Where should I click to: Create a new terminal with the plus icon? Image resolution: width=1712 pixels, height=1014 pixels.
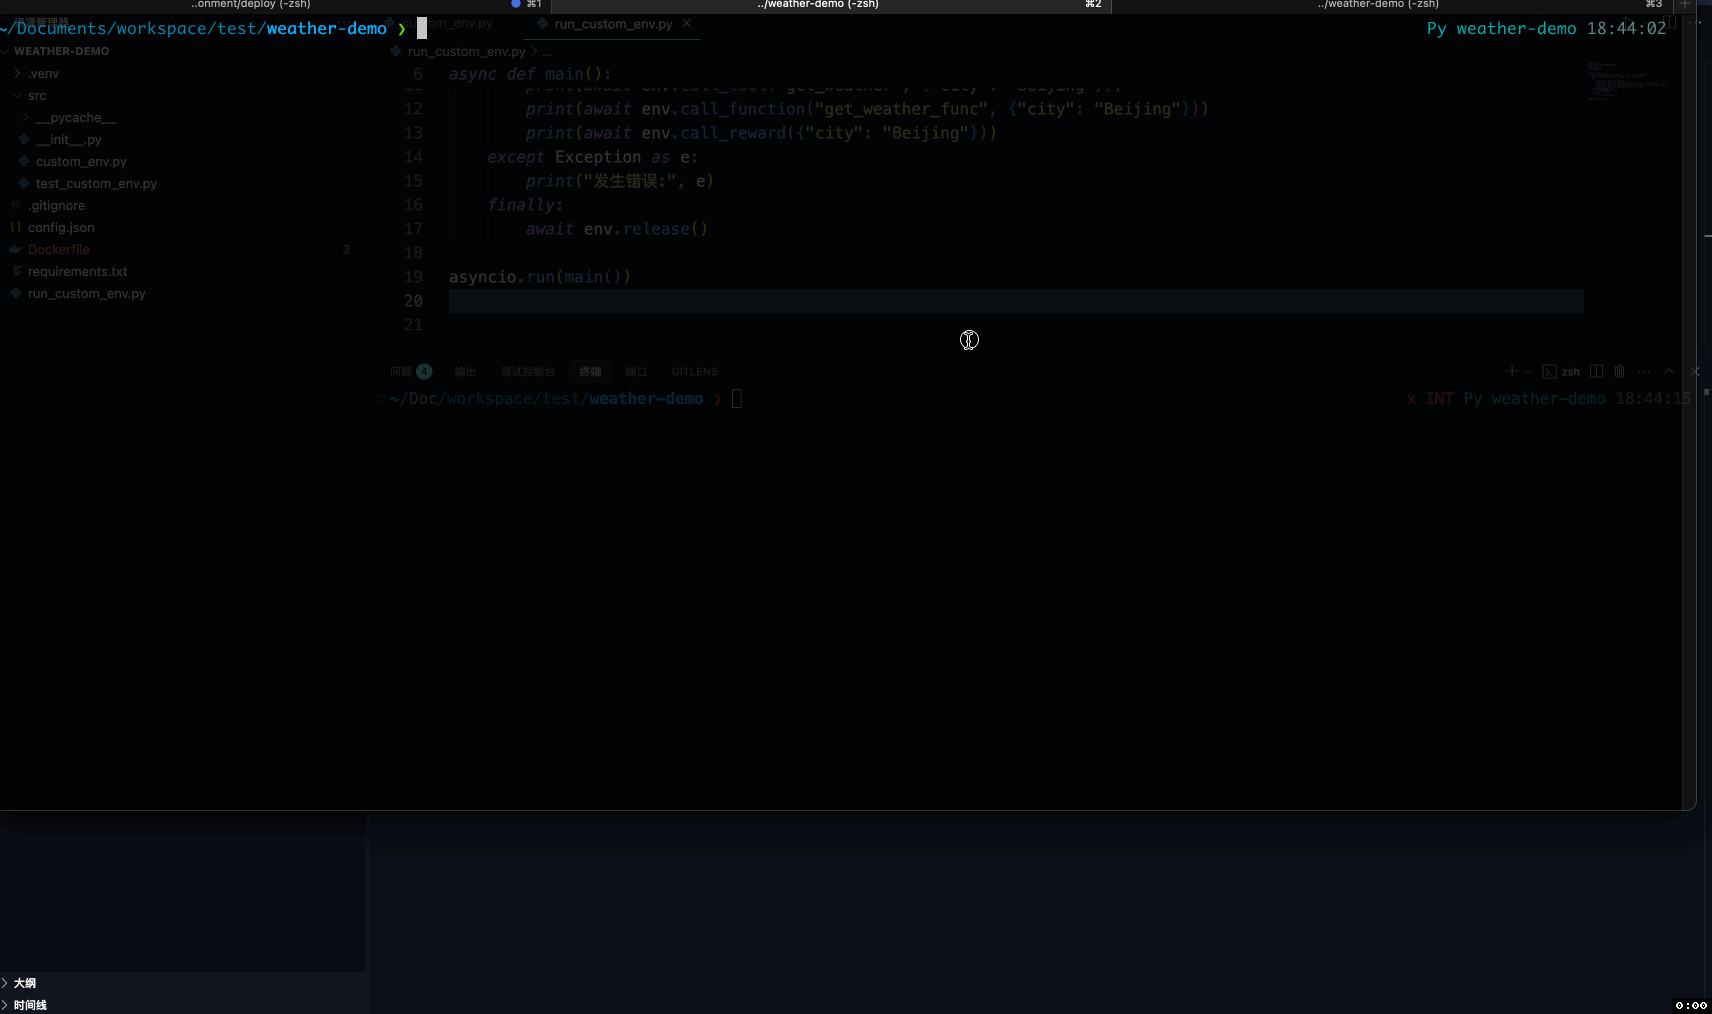tap(1511, 371)
